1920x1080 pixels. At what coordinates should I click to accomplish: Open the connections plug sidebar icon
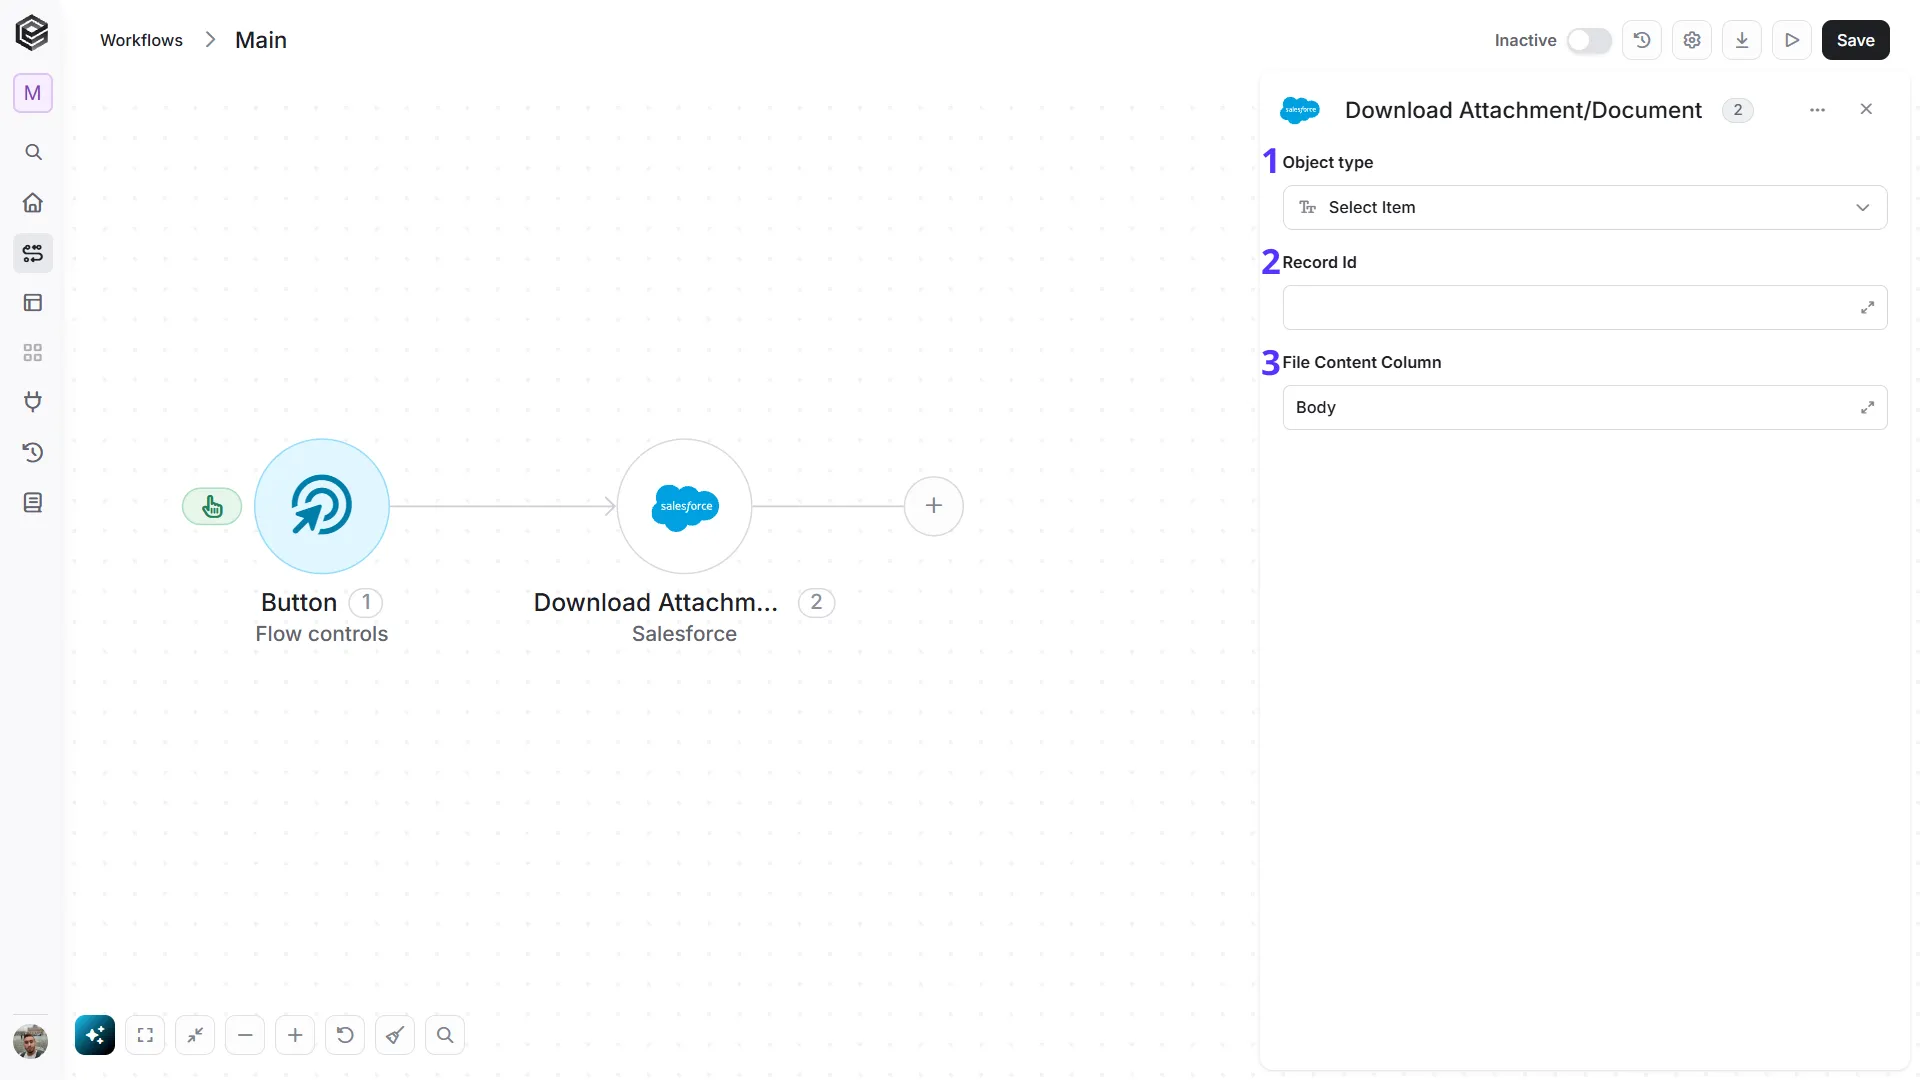pos(33,402)
